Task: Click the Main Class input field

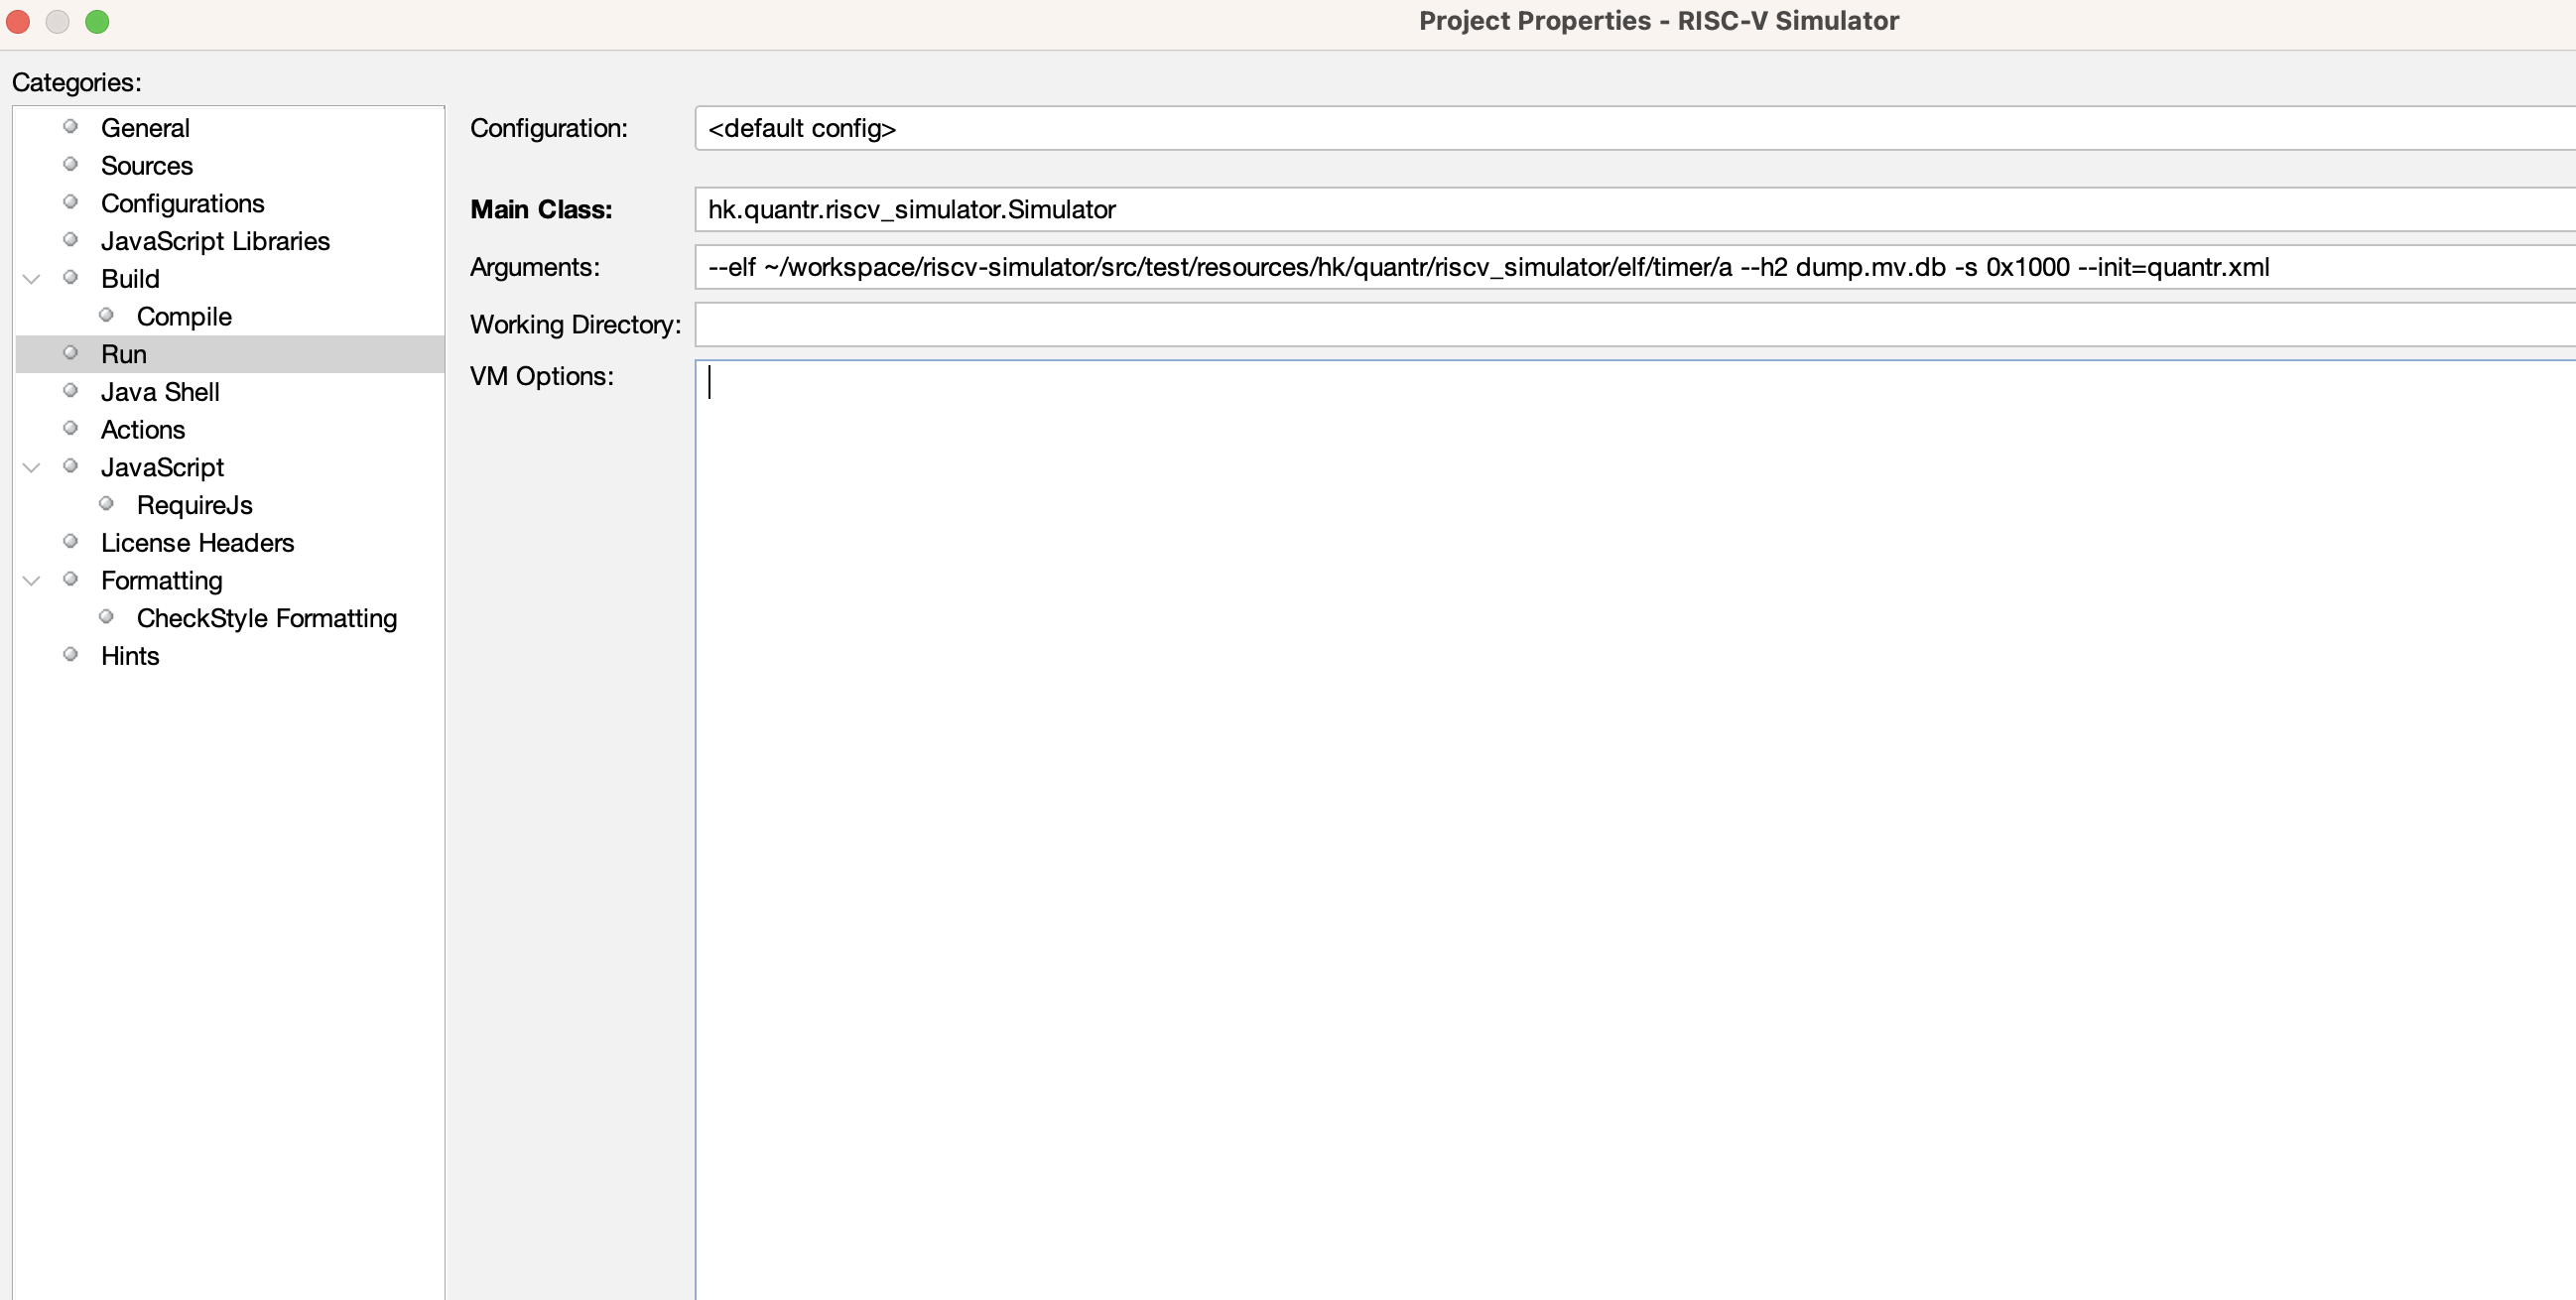Action: 1635,209
